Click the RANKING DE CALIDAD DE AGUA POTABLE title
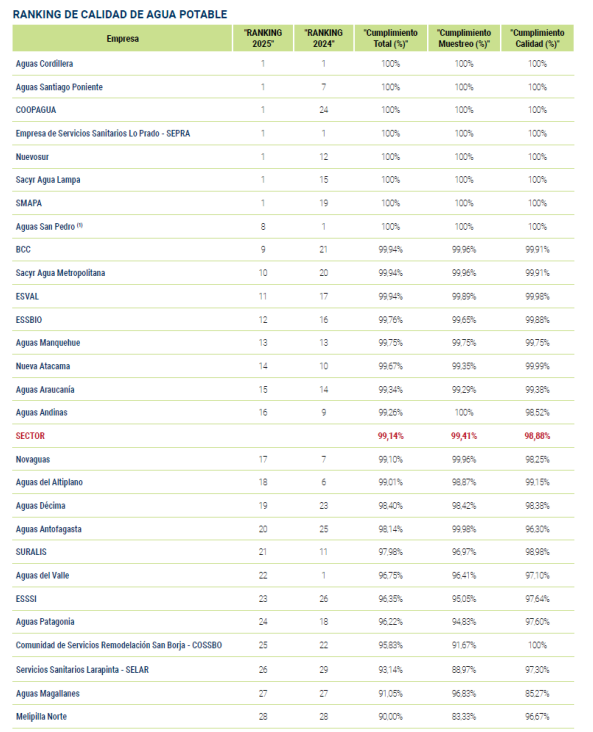 click(120, 14)
